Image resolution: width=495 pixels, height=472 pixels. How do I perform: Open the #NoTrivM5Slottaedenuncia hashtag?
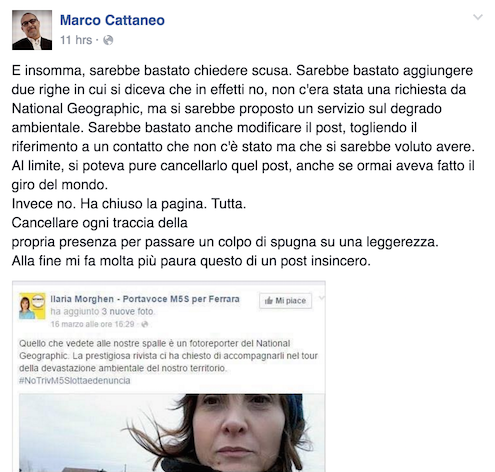click(x=75, y=381)
